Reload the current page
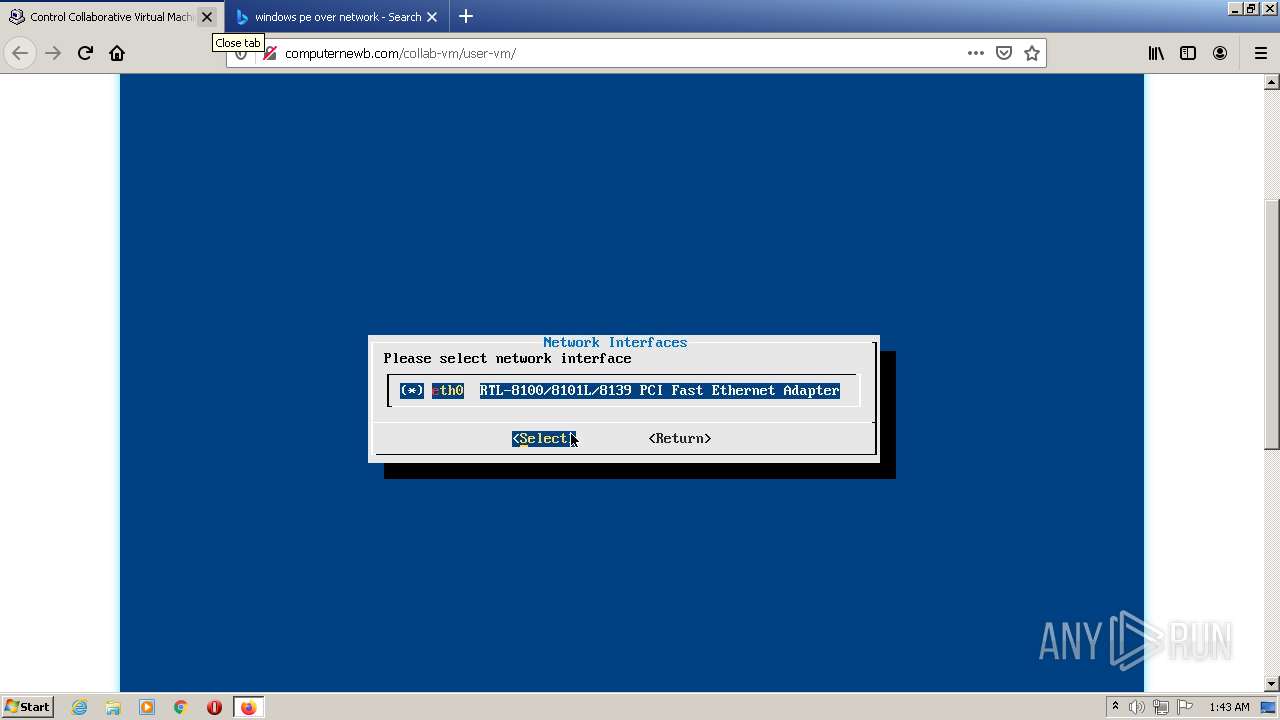The image size is (1280, 720). [x=85, y=53]
